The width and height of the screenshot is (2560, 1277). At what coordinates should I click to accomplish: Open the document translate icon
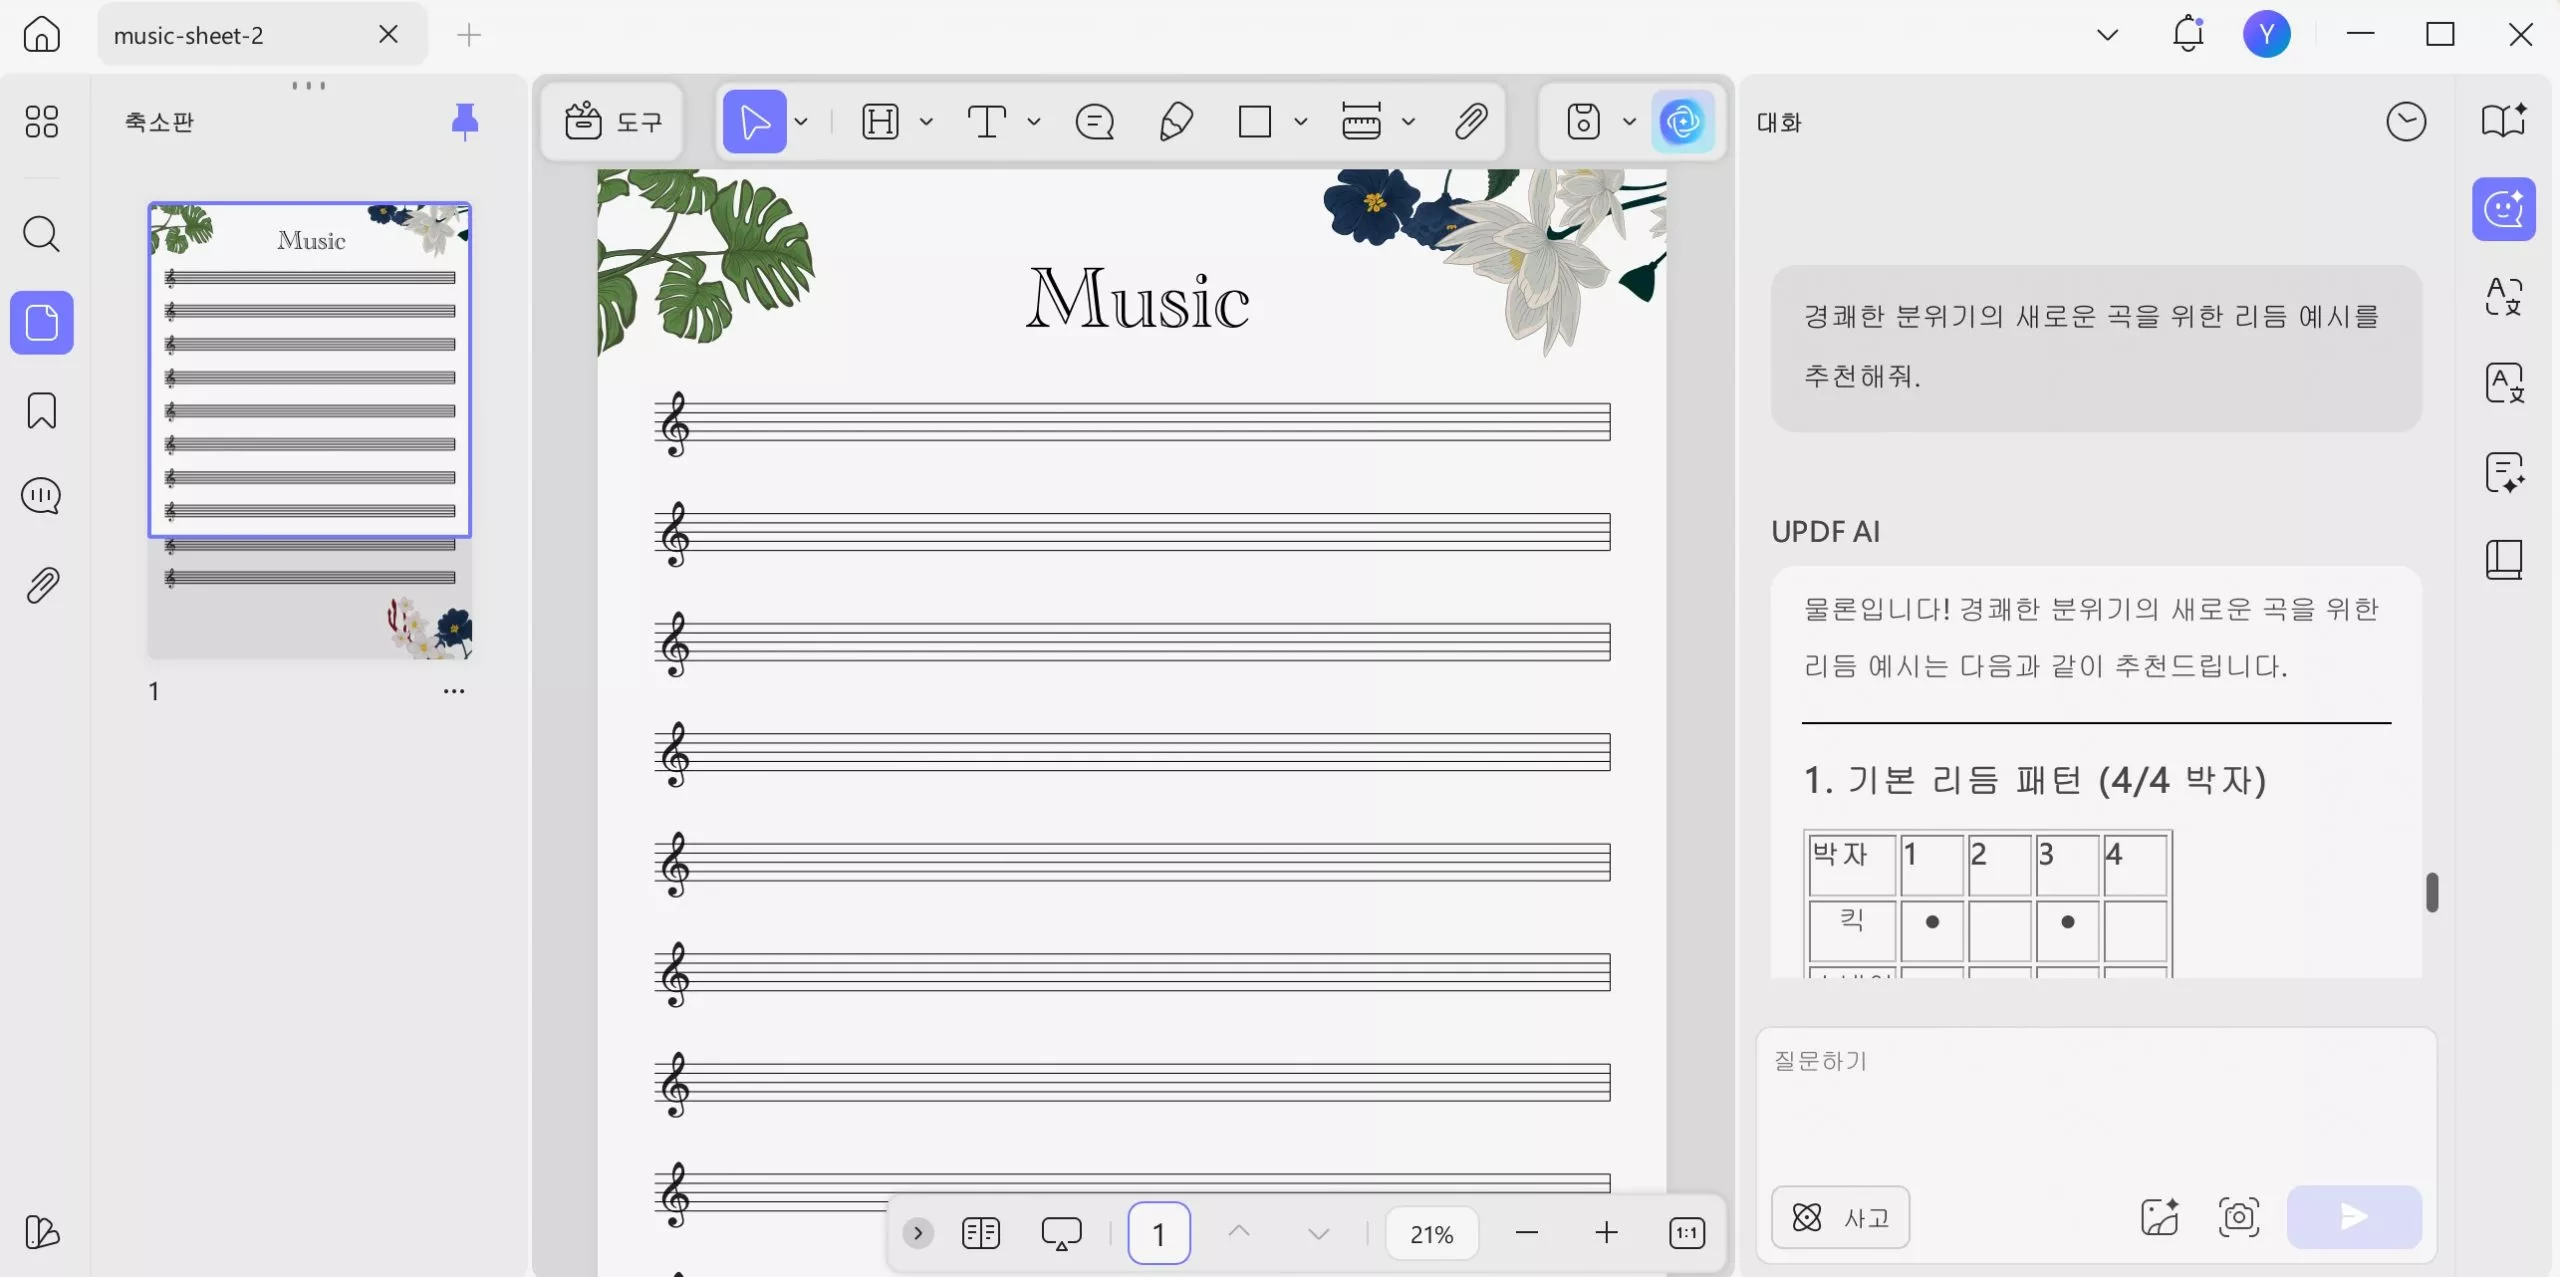coord(2504,383)
